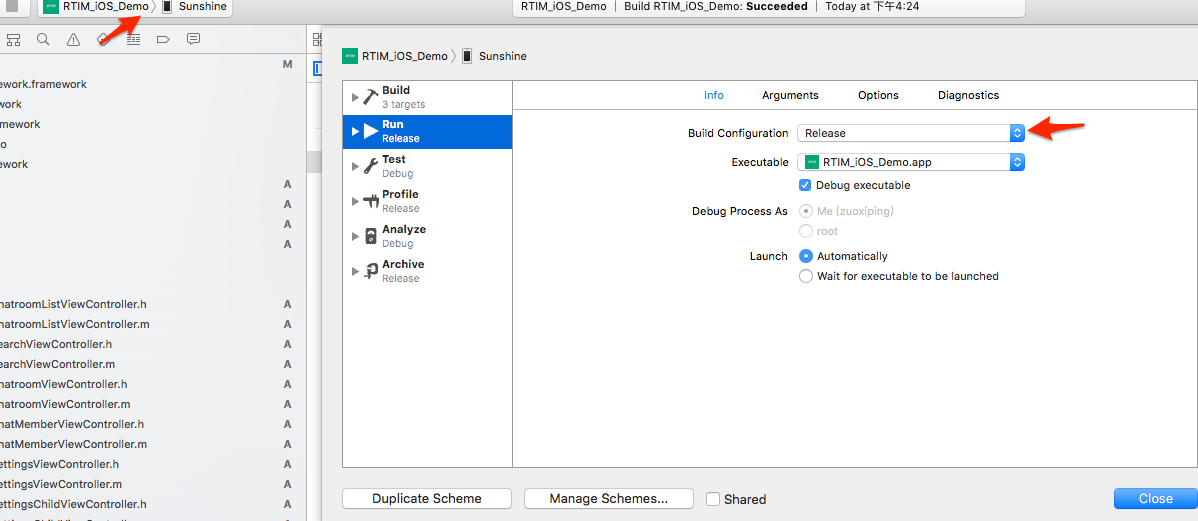
Task: Open the Executable dropdown
Action: (x=910, y=162)
